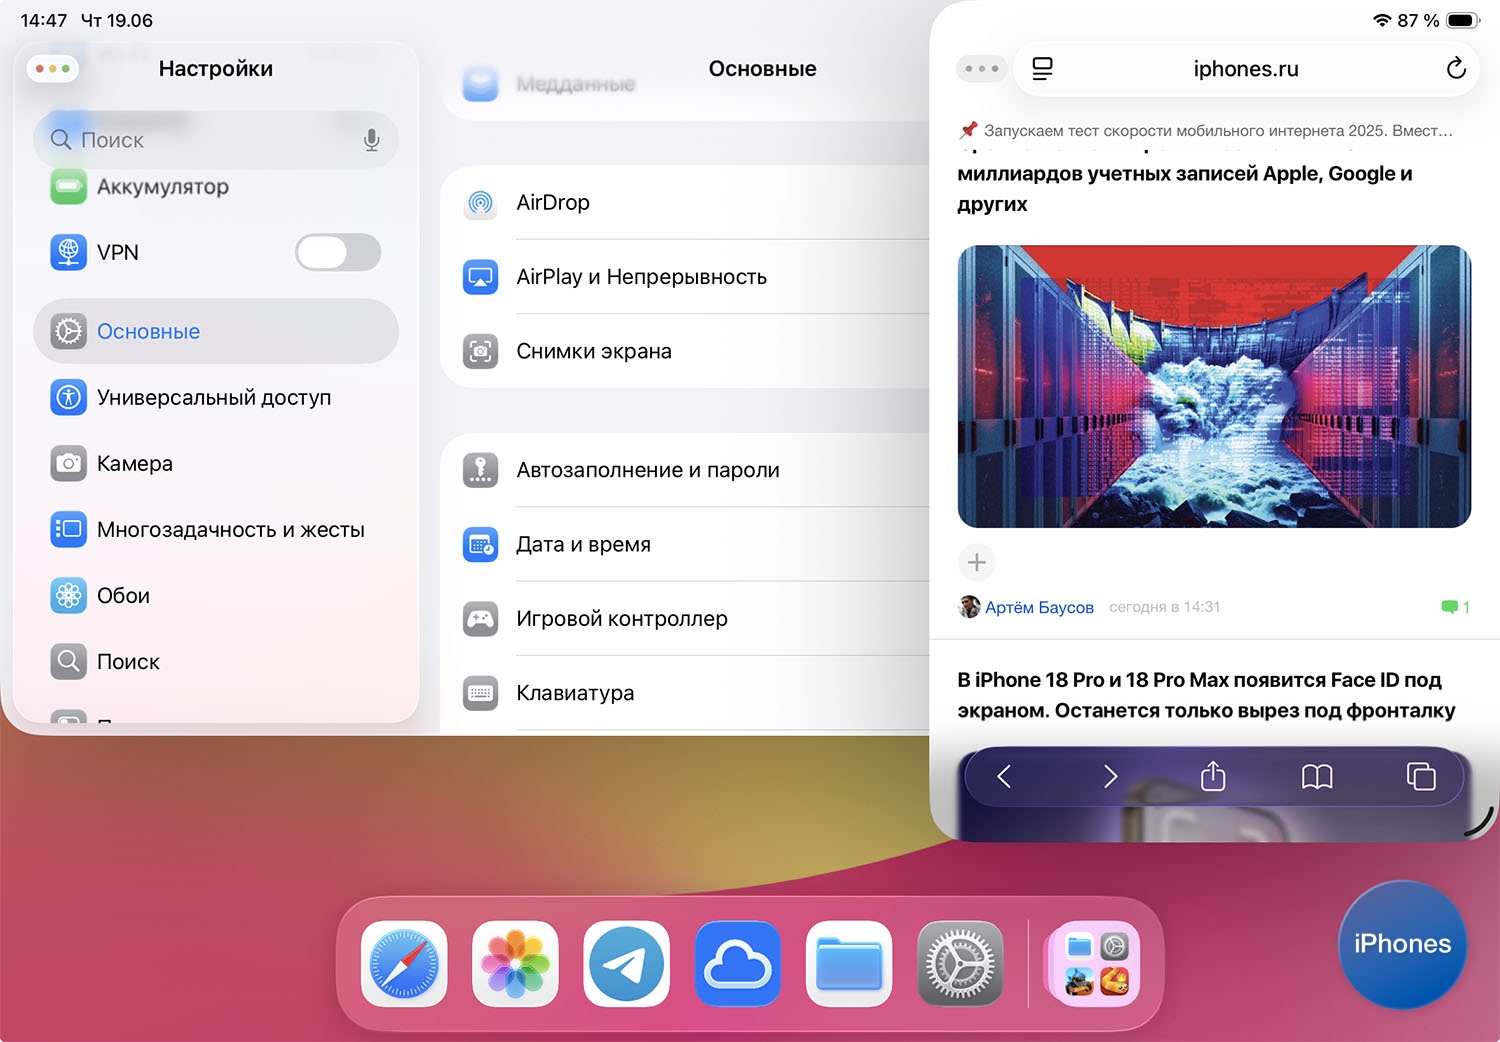The height and width of the screenshot is (1042, 1500).
Task: Go back in Safari toolbar
Action: [1004, 777]
